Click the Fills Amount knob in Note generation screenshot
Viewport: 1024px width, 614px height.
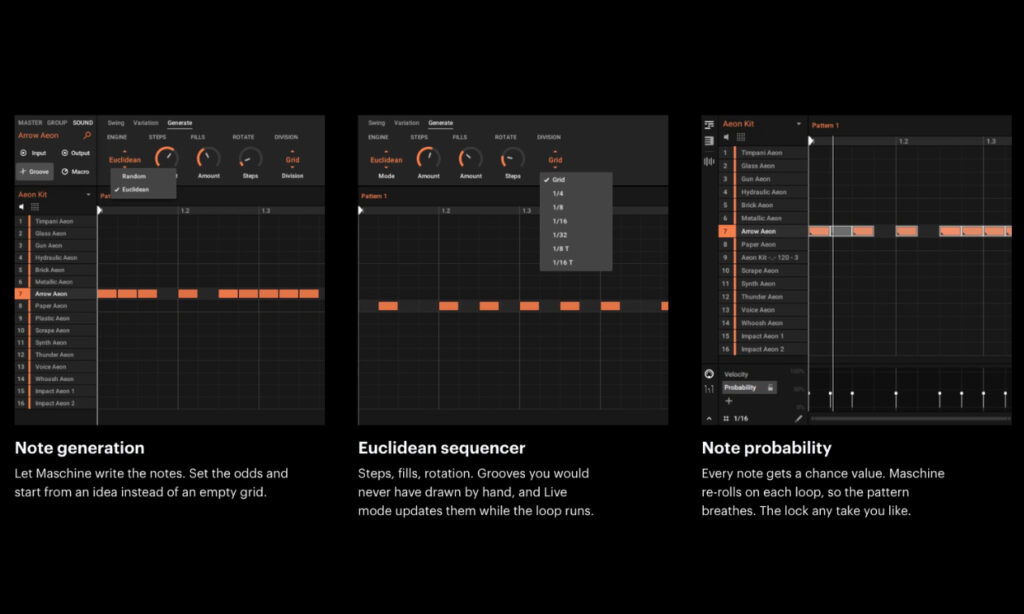(x=208, y=158)
